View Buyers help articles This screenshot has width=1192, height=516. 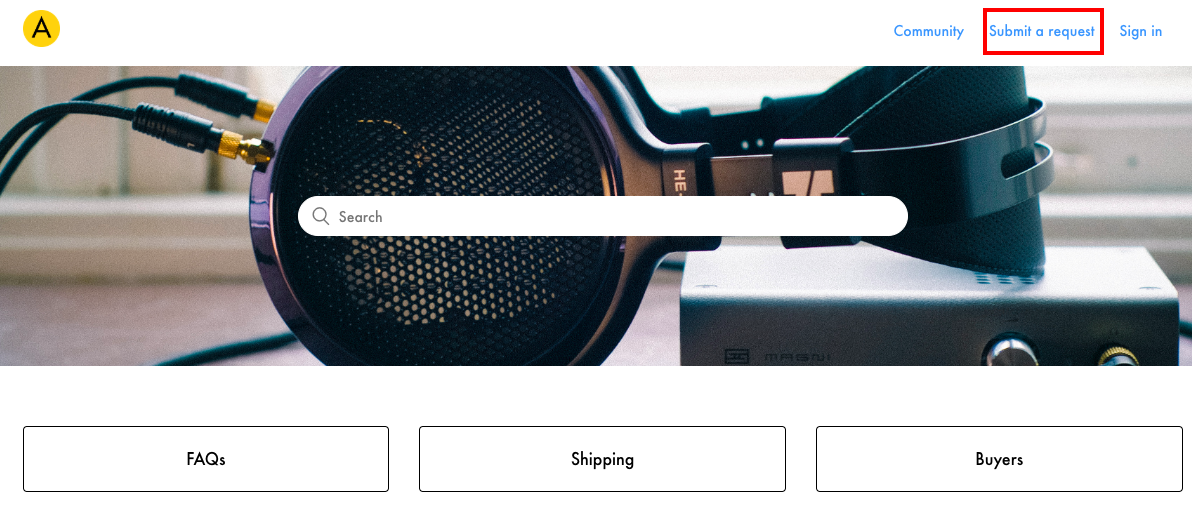(x=999, y=459)
